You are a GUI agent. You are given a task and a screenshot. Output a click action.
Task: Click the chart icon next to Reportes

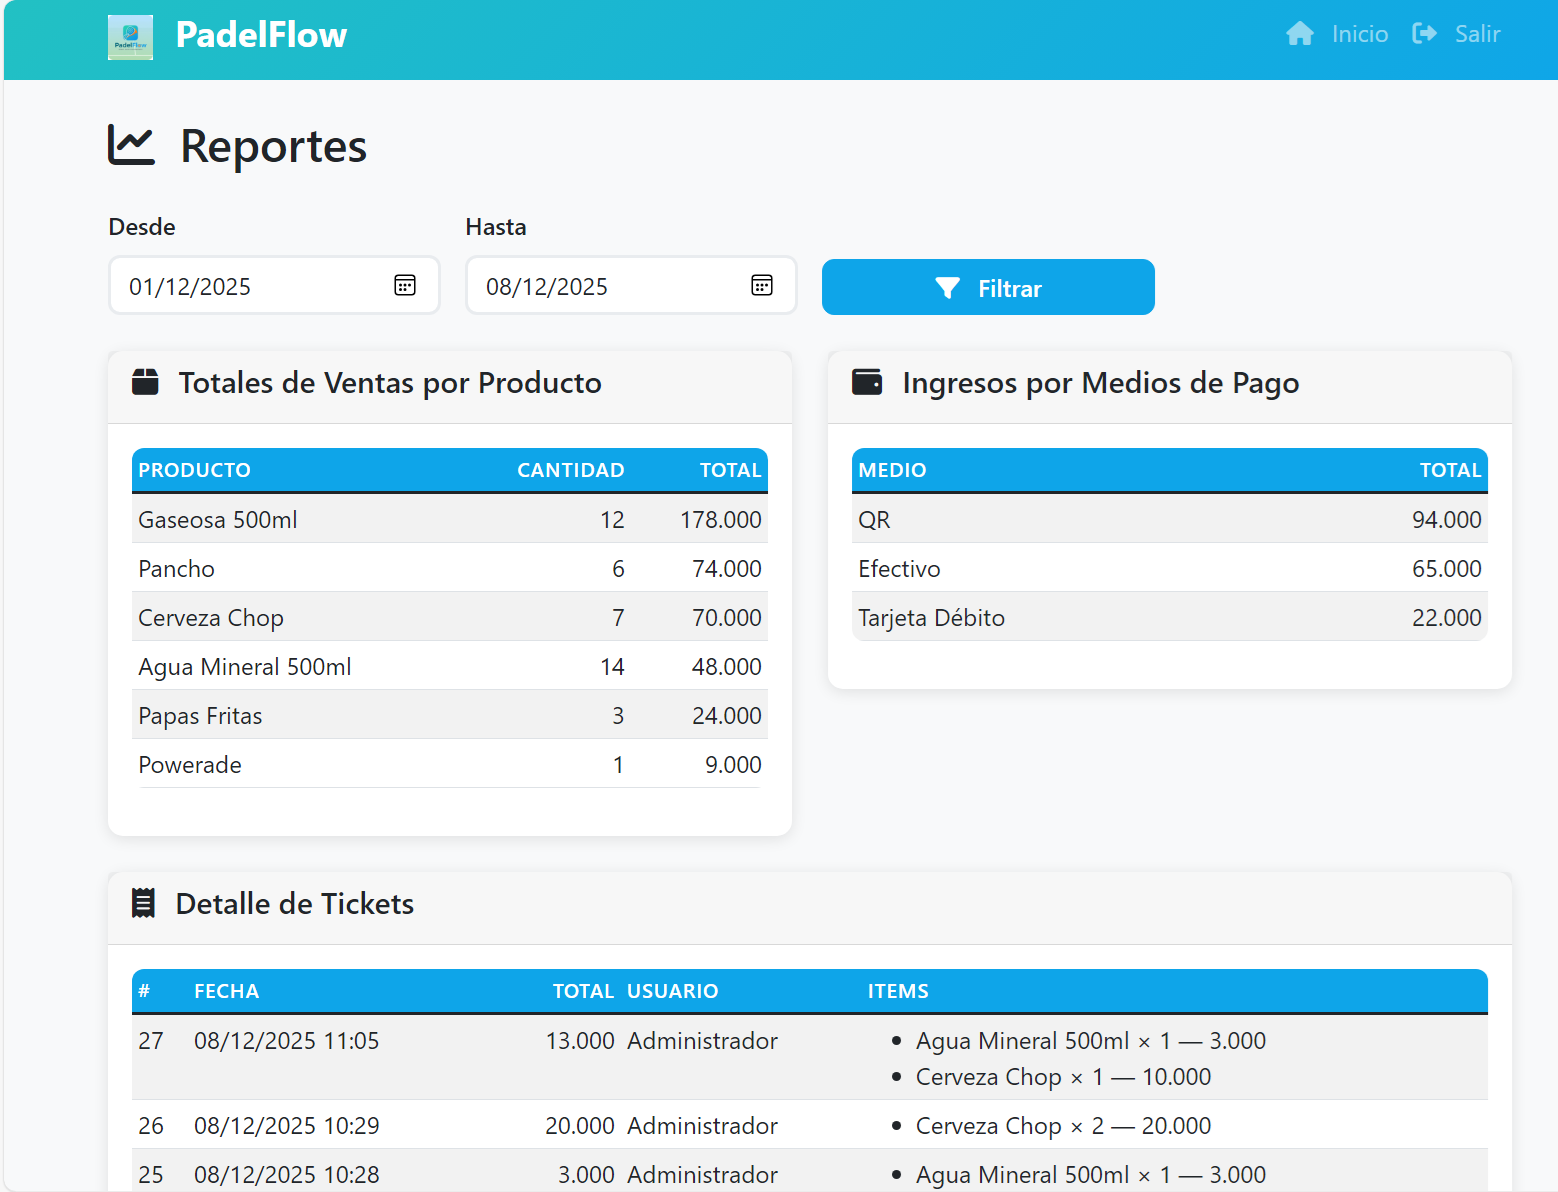[x=131, y=145]
